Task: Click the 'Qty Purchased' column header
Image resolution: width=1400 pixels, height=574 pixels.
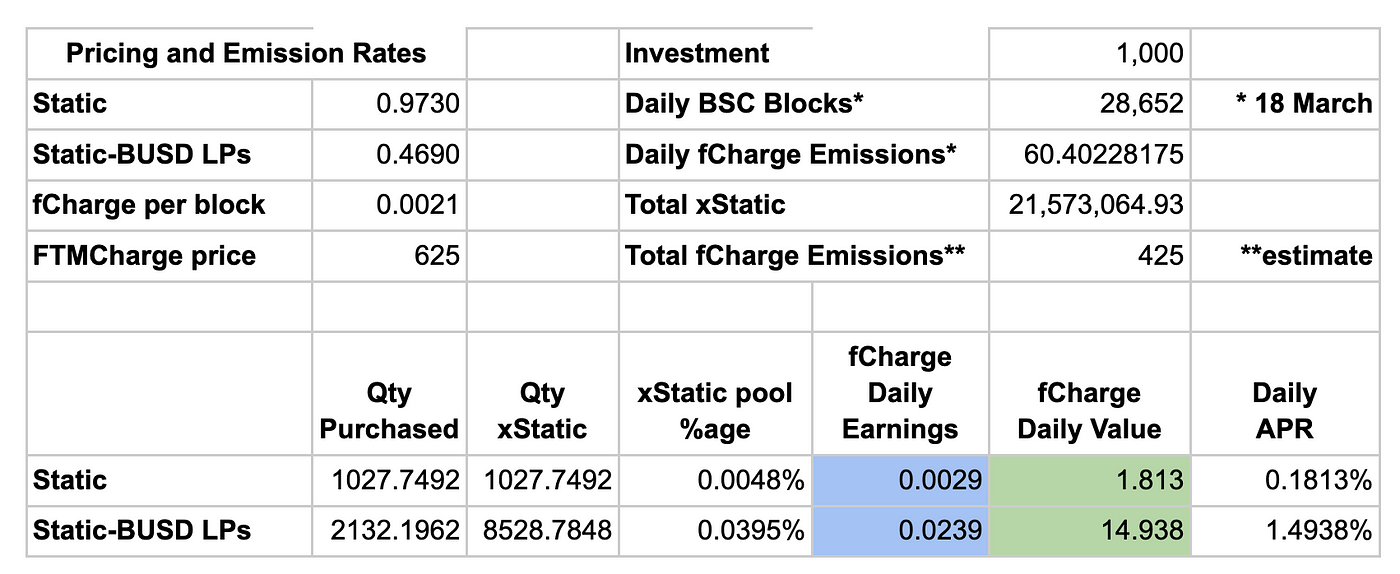Action: coord(388,410)
